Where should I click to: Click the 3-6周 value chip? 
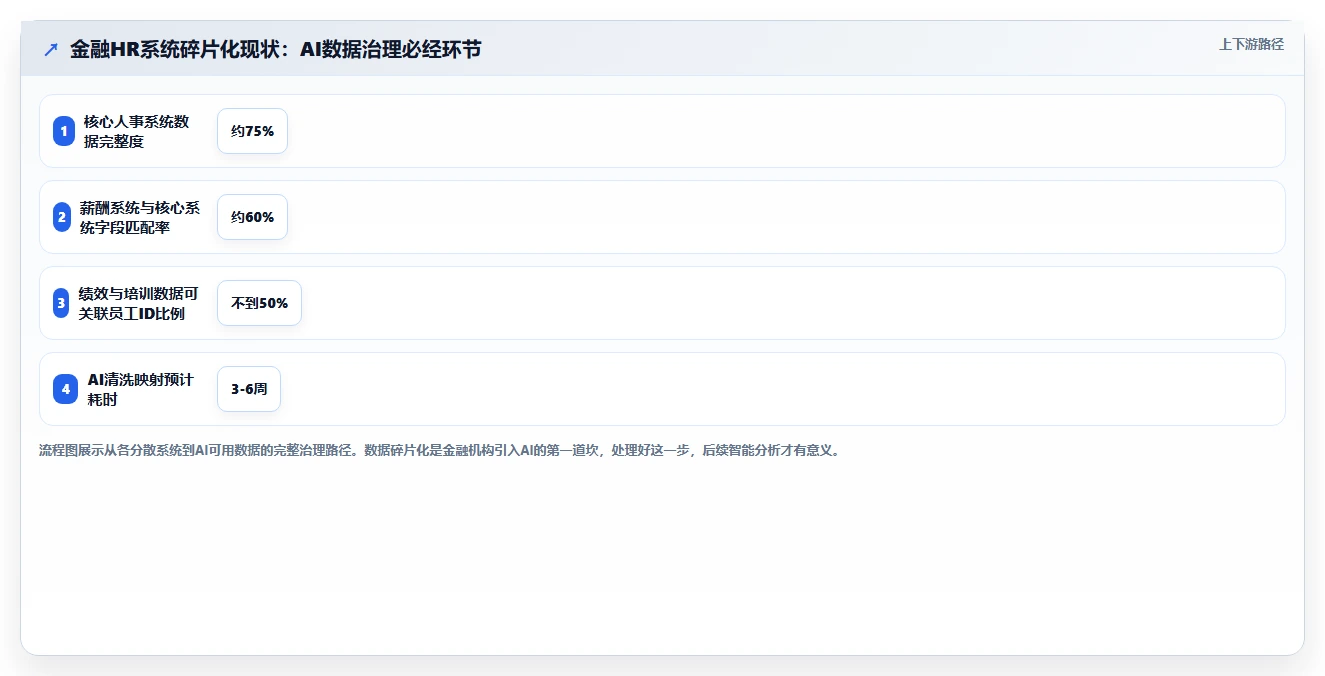[249, 389]
